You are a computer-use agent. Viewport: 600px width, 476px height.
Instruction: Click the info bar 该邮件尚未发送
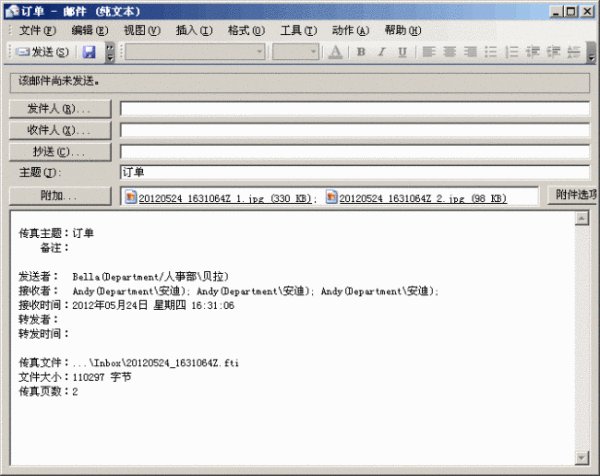[x=300, y=81]
